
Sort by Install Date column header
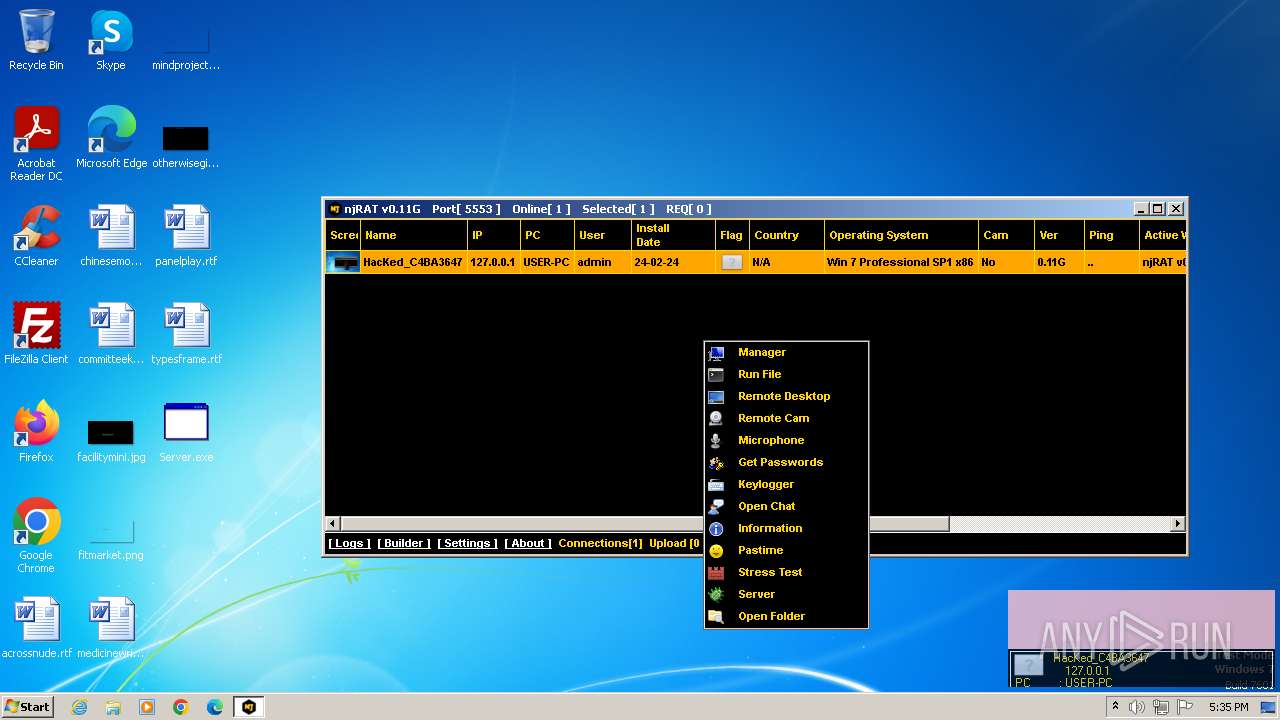(673, 235)
